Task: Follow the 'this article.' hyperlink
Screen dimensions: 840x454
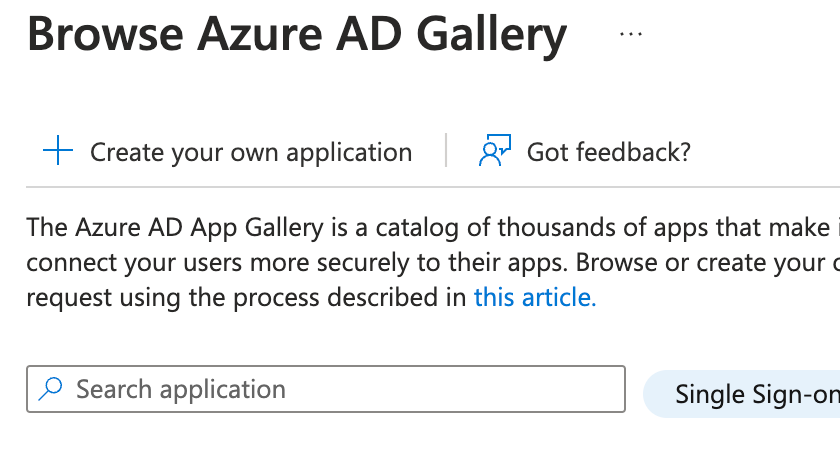Action: (535, 297)
